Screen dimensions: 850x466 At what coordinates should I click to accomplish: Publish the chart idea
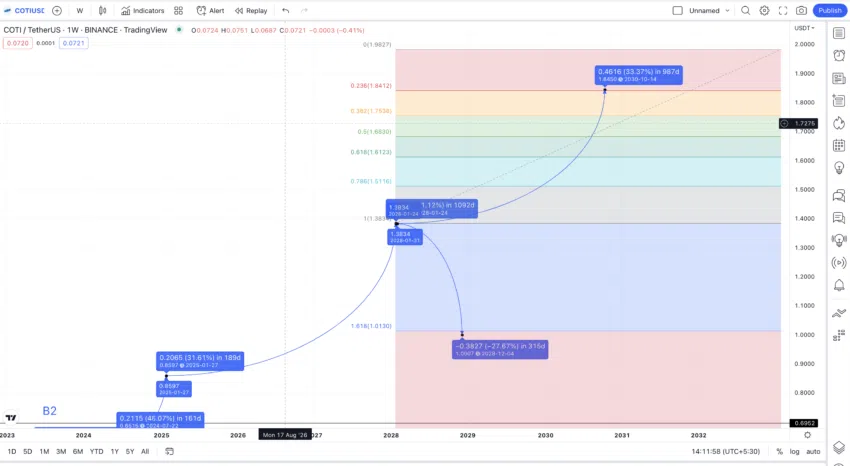[x=829, y=10]
